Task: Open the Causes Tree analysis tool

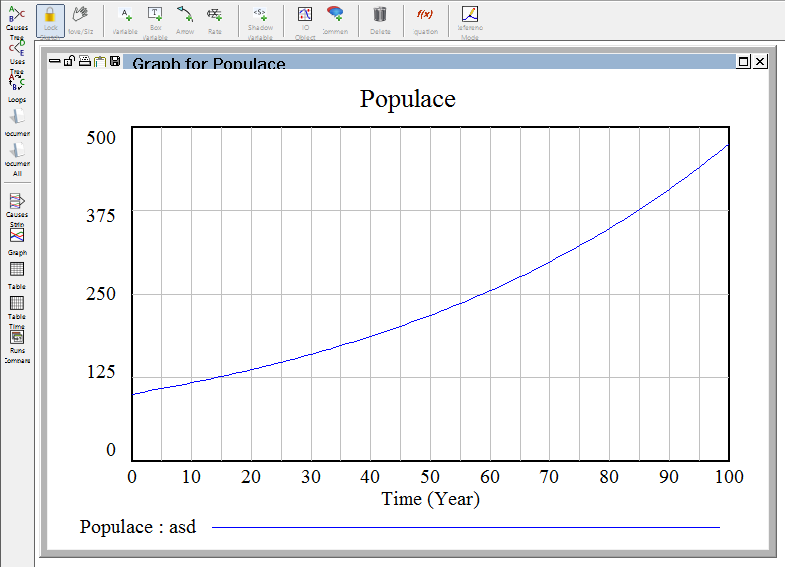Action: click(x=17, y=20)
